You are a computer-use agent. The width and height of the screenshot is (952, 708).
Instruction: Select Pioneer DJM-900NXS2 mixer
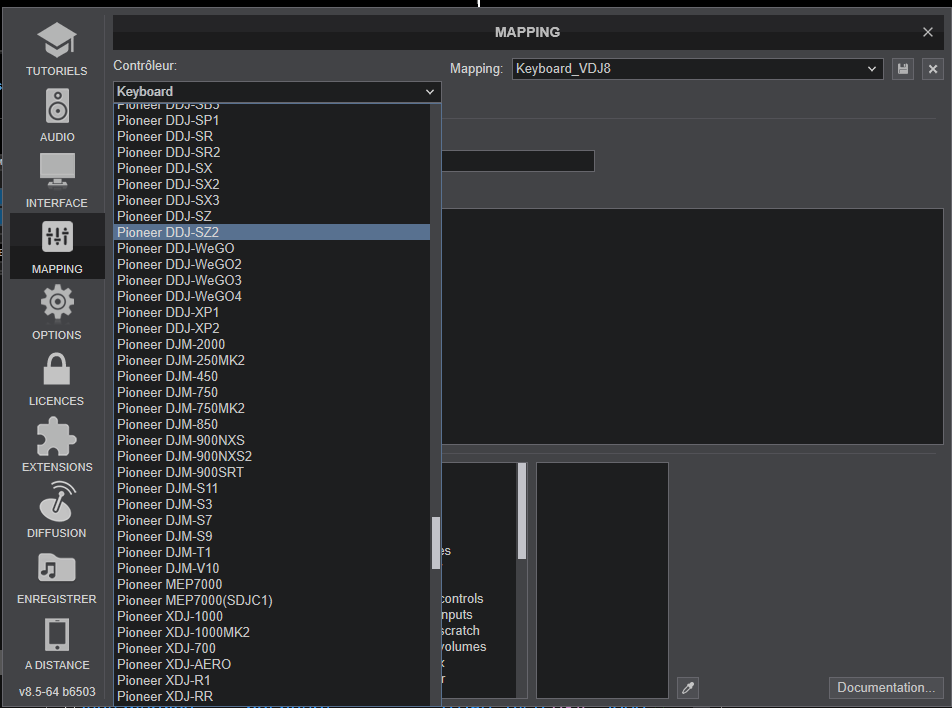271,456
